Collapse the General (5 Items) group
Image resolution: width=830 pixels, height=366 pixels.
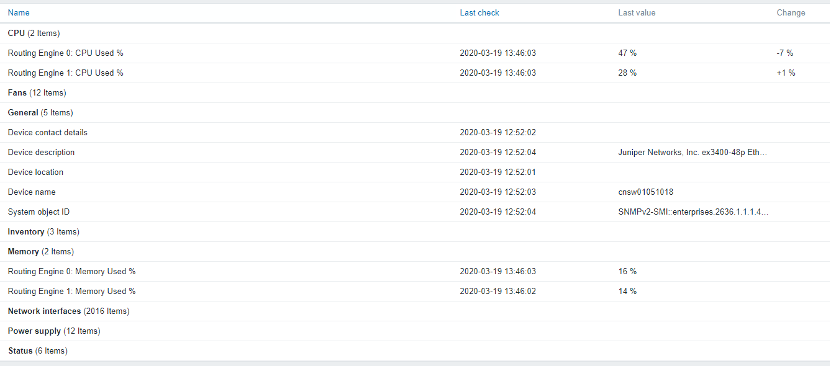[x=40, y=113]
